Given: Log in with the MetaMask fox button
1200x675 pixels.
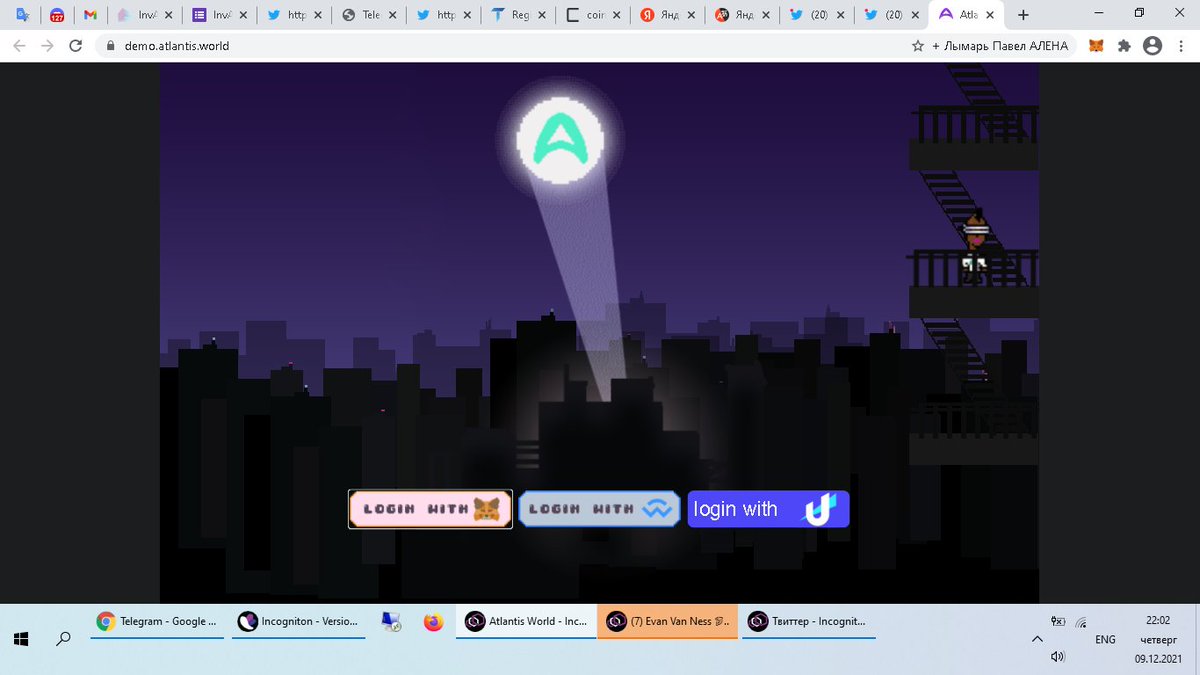Looking at the screenshot, I should click(430, 509).
